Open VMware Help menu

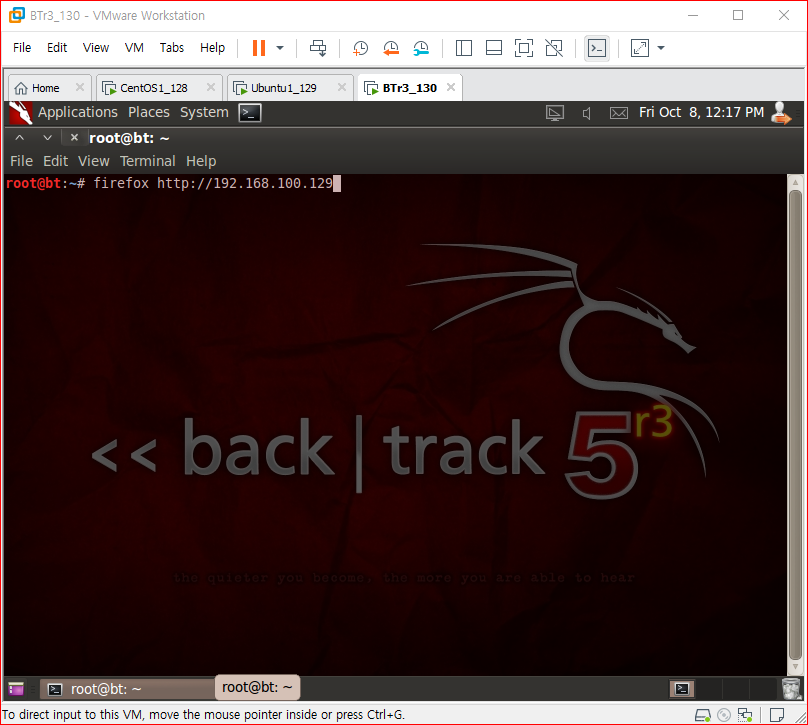point(212,47)
